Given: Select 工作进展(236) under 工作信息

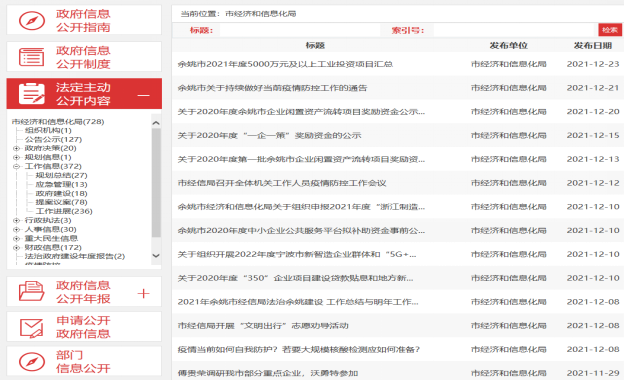Looking at the screenshot, I should pos(64,211).
